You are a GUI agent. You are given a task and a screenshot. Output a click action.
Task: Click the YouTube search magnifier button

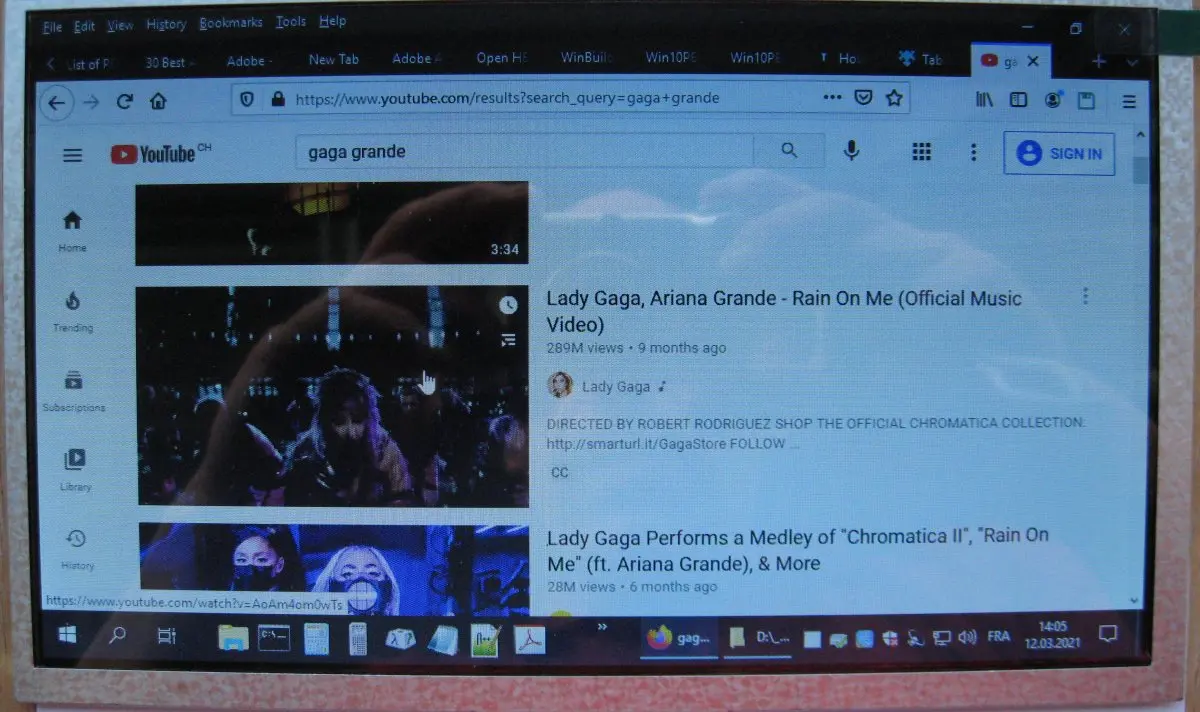pos(789,151)
